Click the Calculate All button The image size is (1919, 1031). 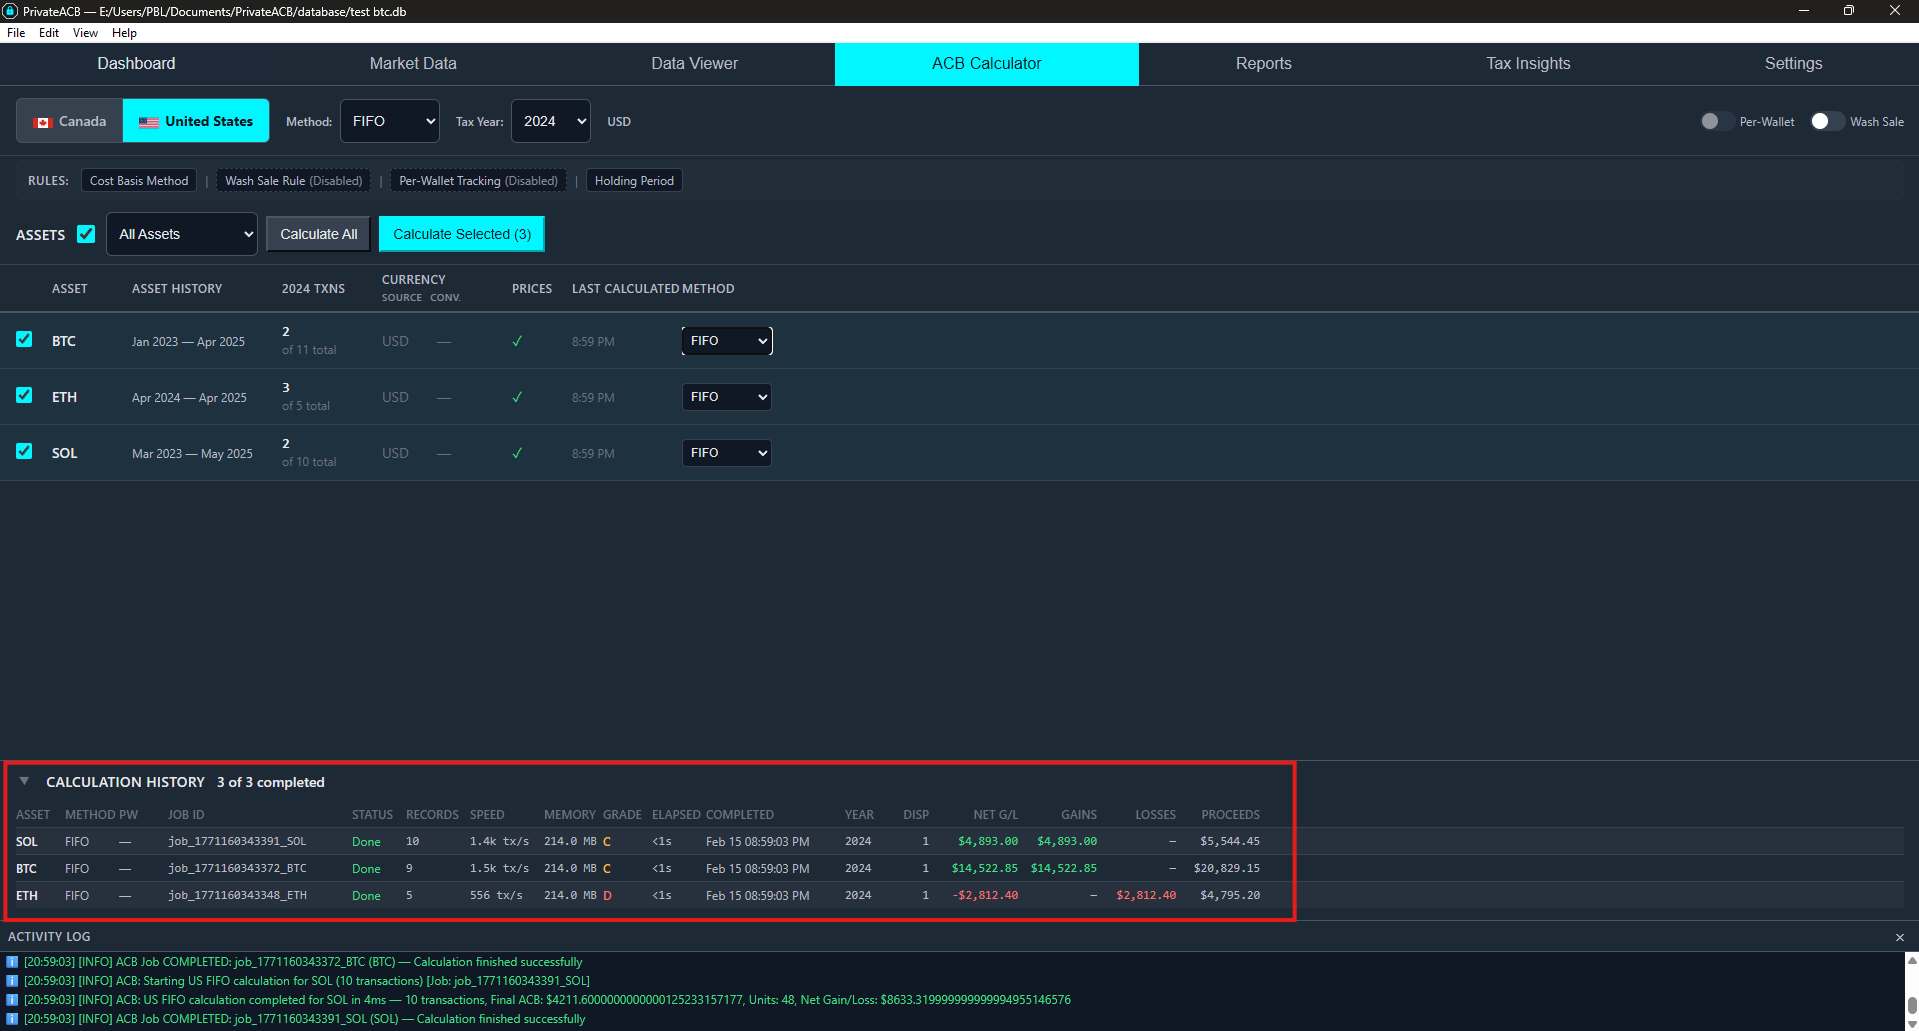click(318, 234)
